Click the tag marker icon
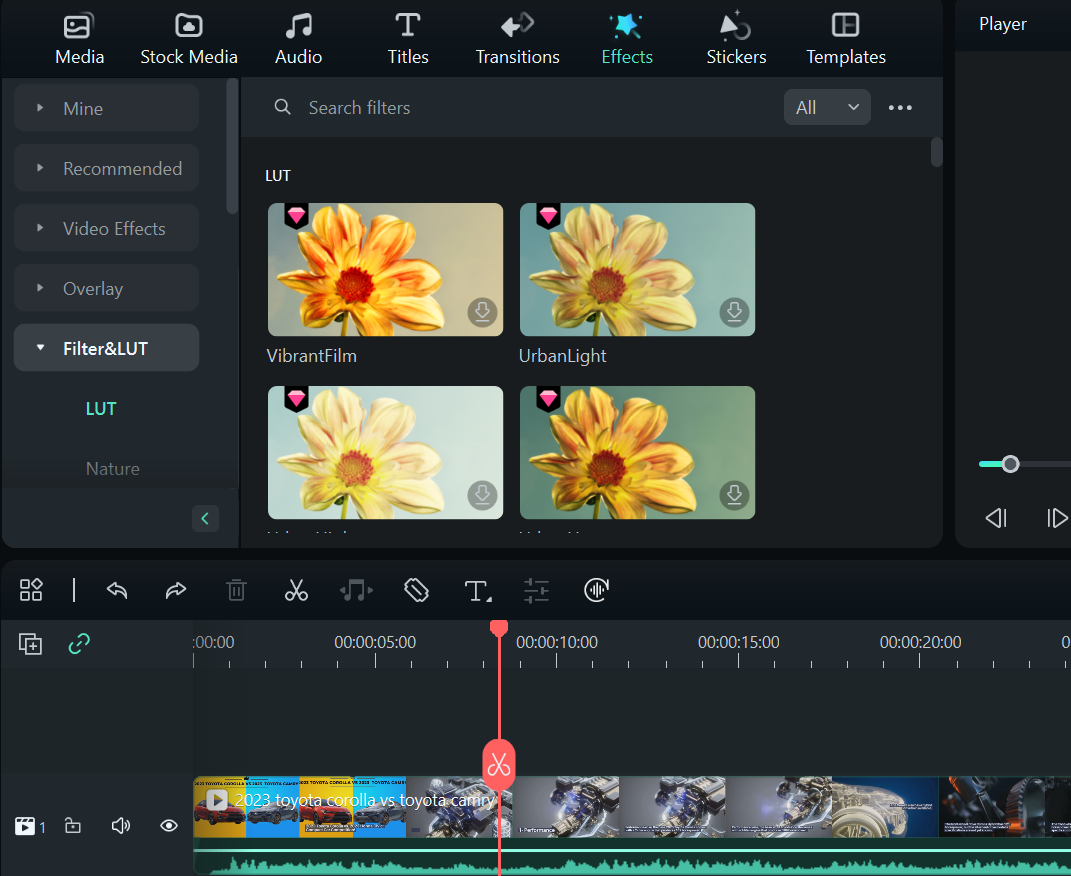Image resolution: width=1071 pixels, height=876 pixels. [x=416, y=590]
